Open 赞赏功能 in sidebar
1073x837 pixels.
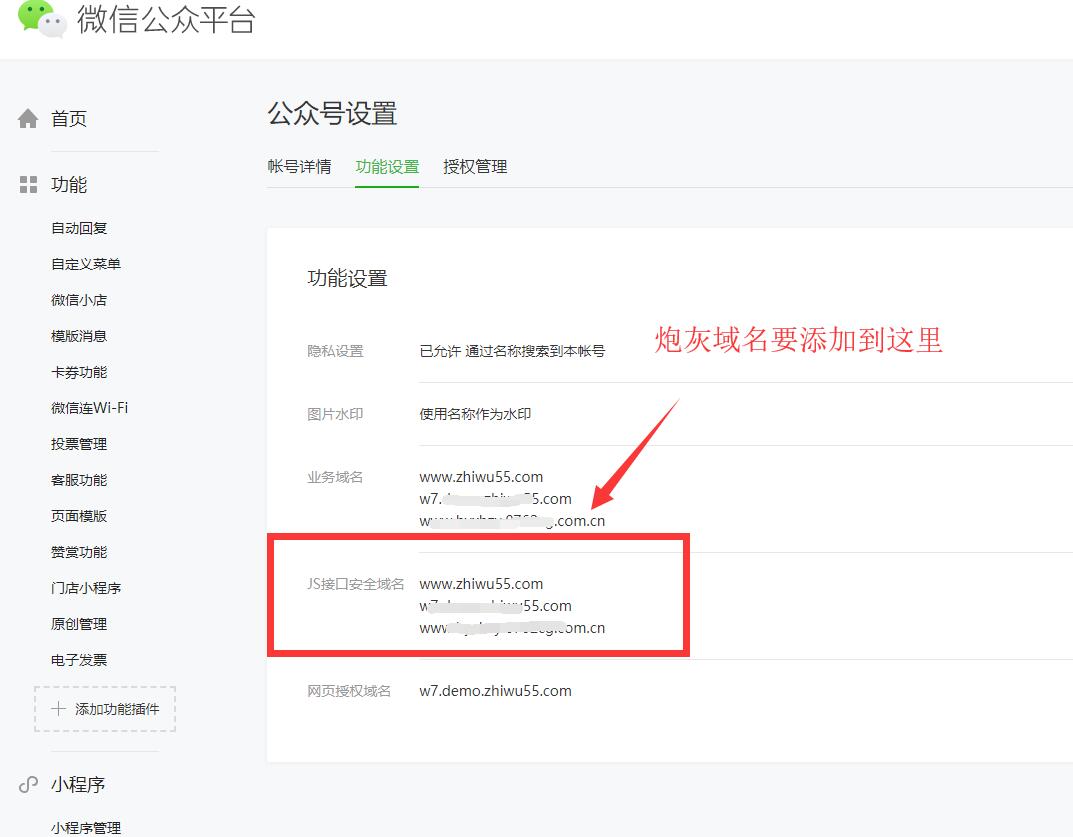79,552
